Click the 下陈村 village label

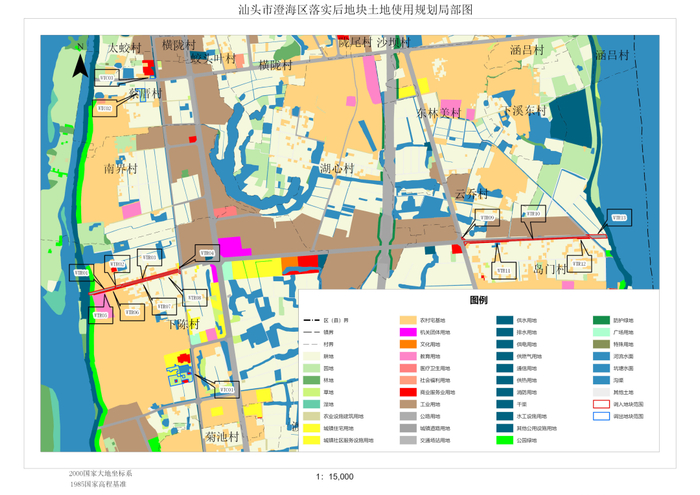184,324
